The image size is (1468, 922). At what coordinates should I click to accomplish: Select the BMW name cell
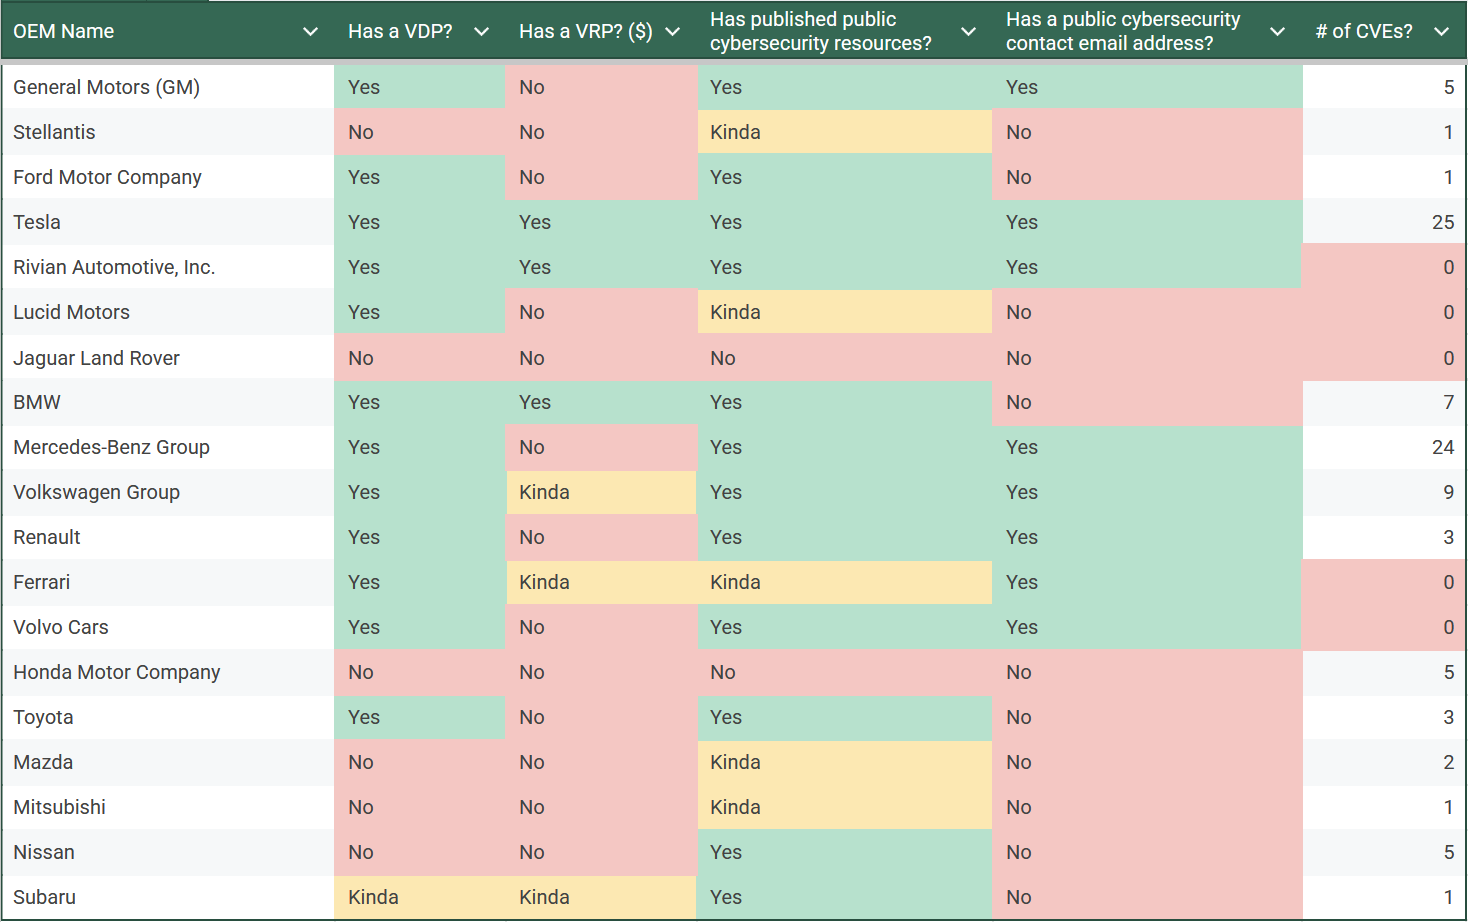(x=168, y=402)
